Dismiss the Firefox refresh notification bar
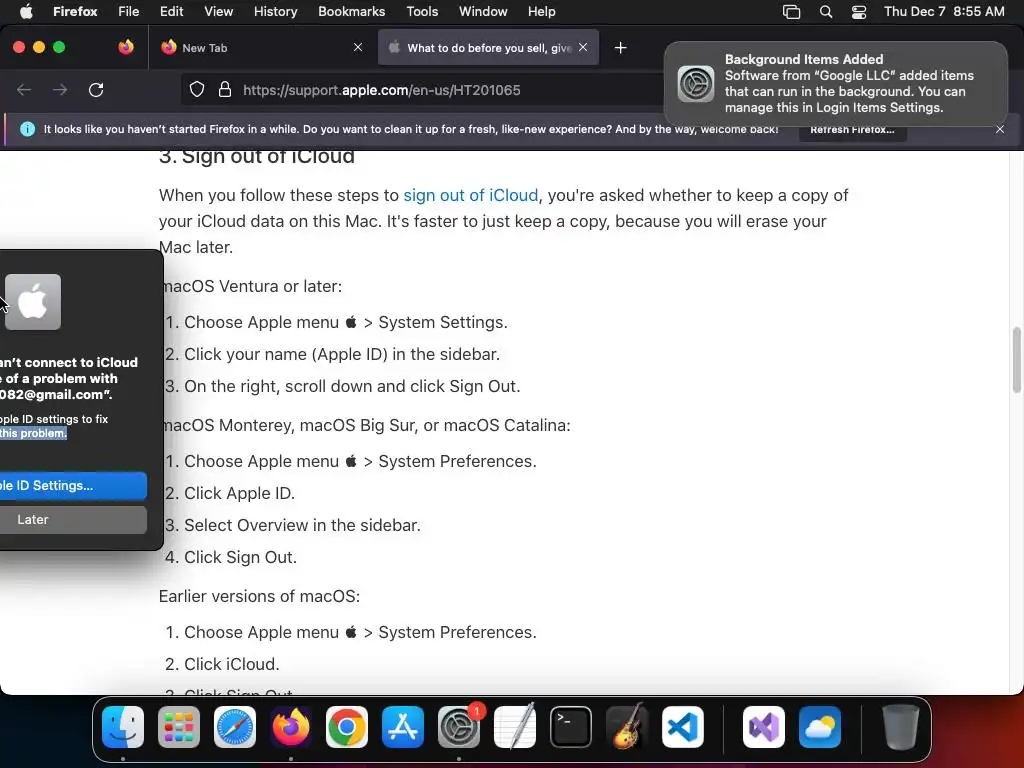The image size is (1024, 768). [1000, 129]
